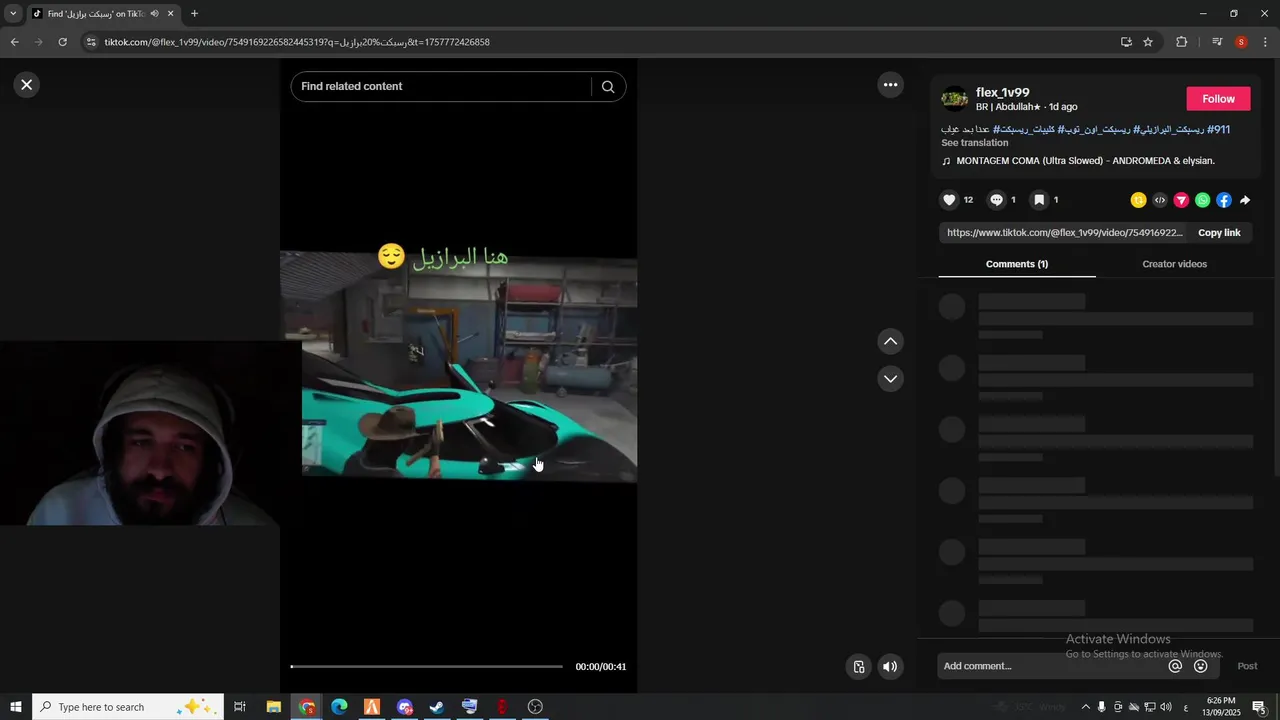Open File Explorer from the taskbar

click(x=273, y=707)
